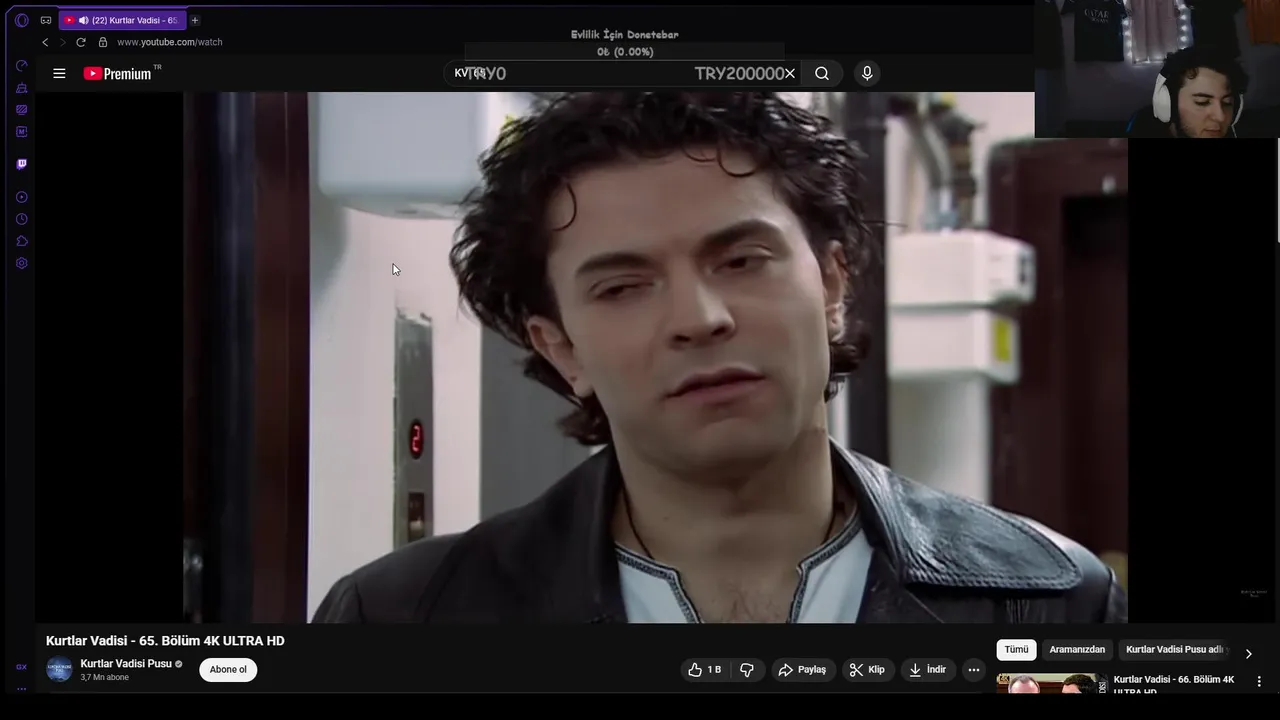The width and height of the screenshot is (1280, 720).
Task: Reload the page with refresh icon
Action: [81, 42]
